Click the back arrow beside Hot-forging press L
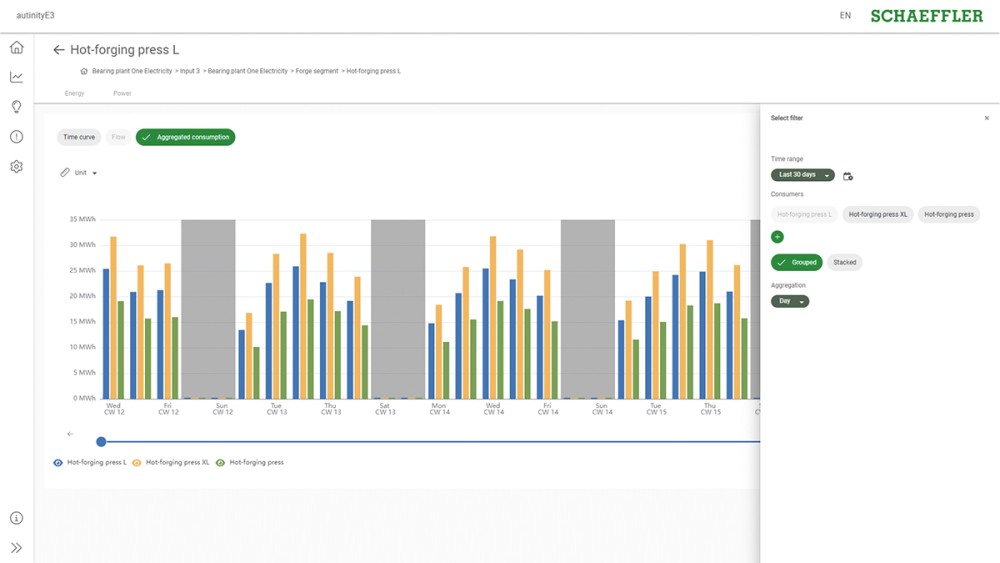Viewport: 1000px width, 563px height. pyautogui.click(x=58, y=50)
